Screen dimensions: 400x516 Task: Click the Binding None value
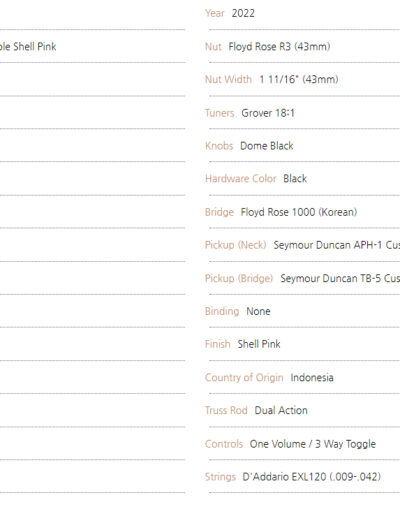click(x=258, y=311)
